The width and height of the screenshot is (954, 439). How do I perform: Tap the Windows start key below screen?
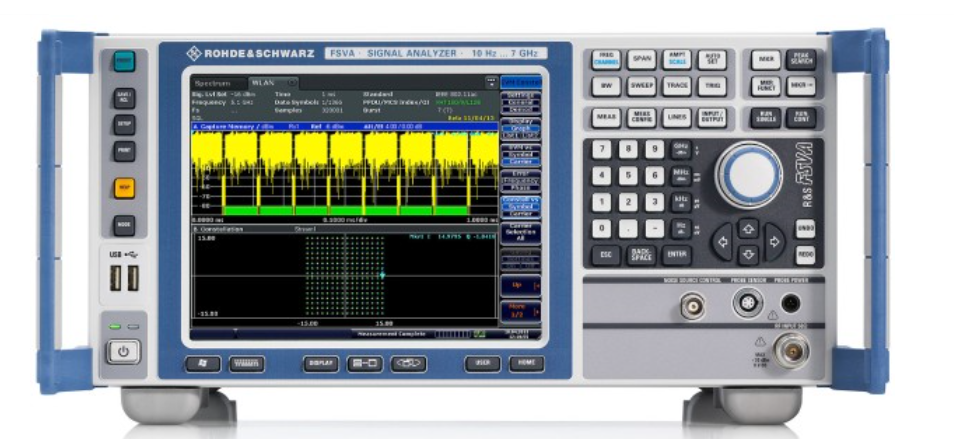coord(203,364)
